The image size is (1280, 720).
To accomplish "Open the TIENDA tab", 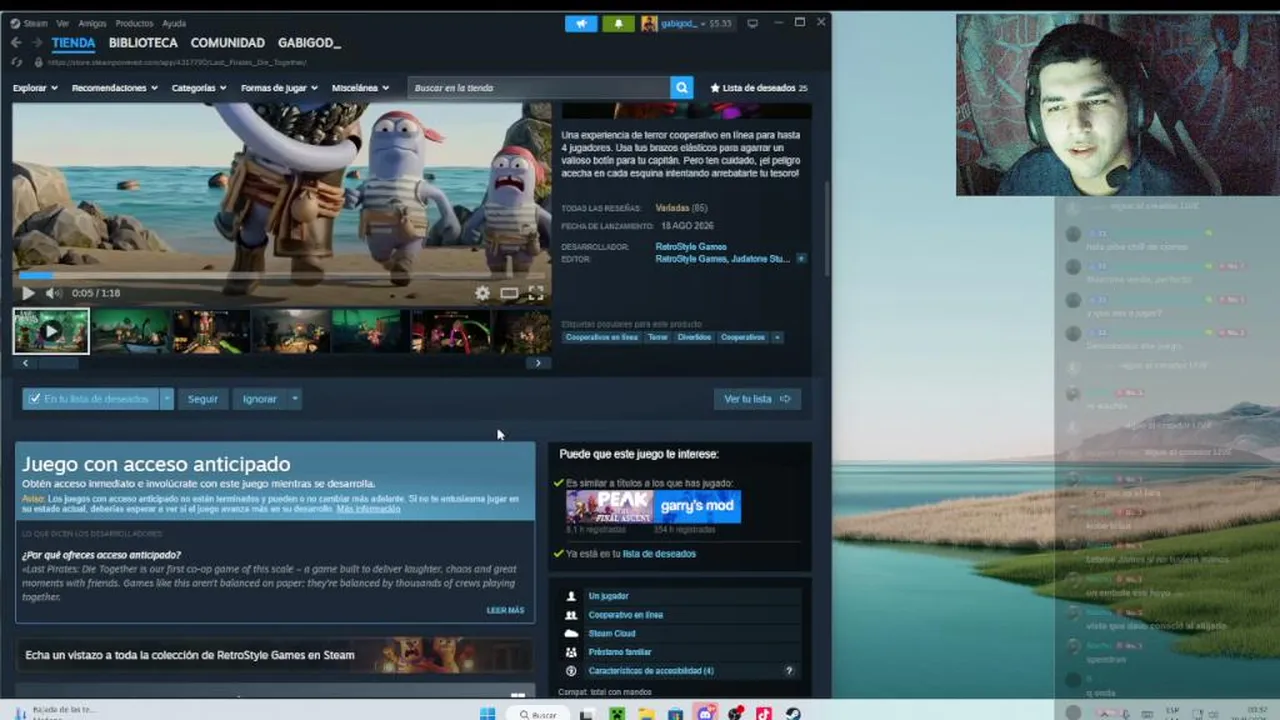I will 74,43.
